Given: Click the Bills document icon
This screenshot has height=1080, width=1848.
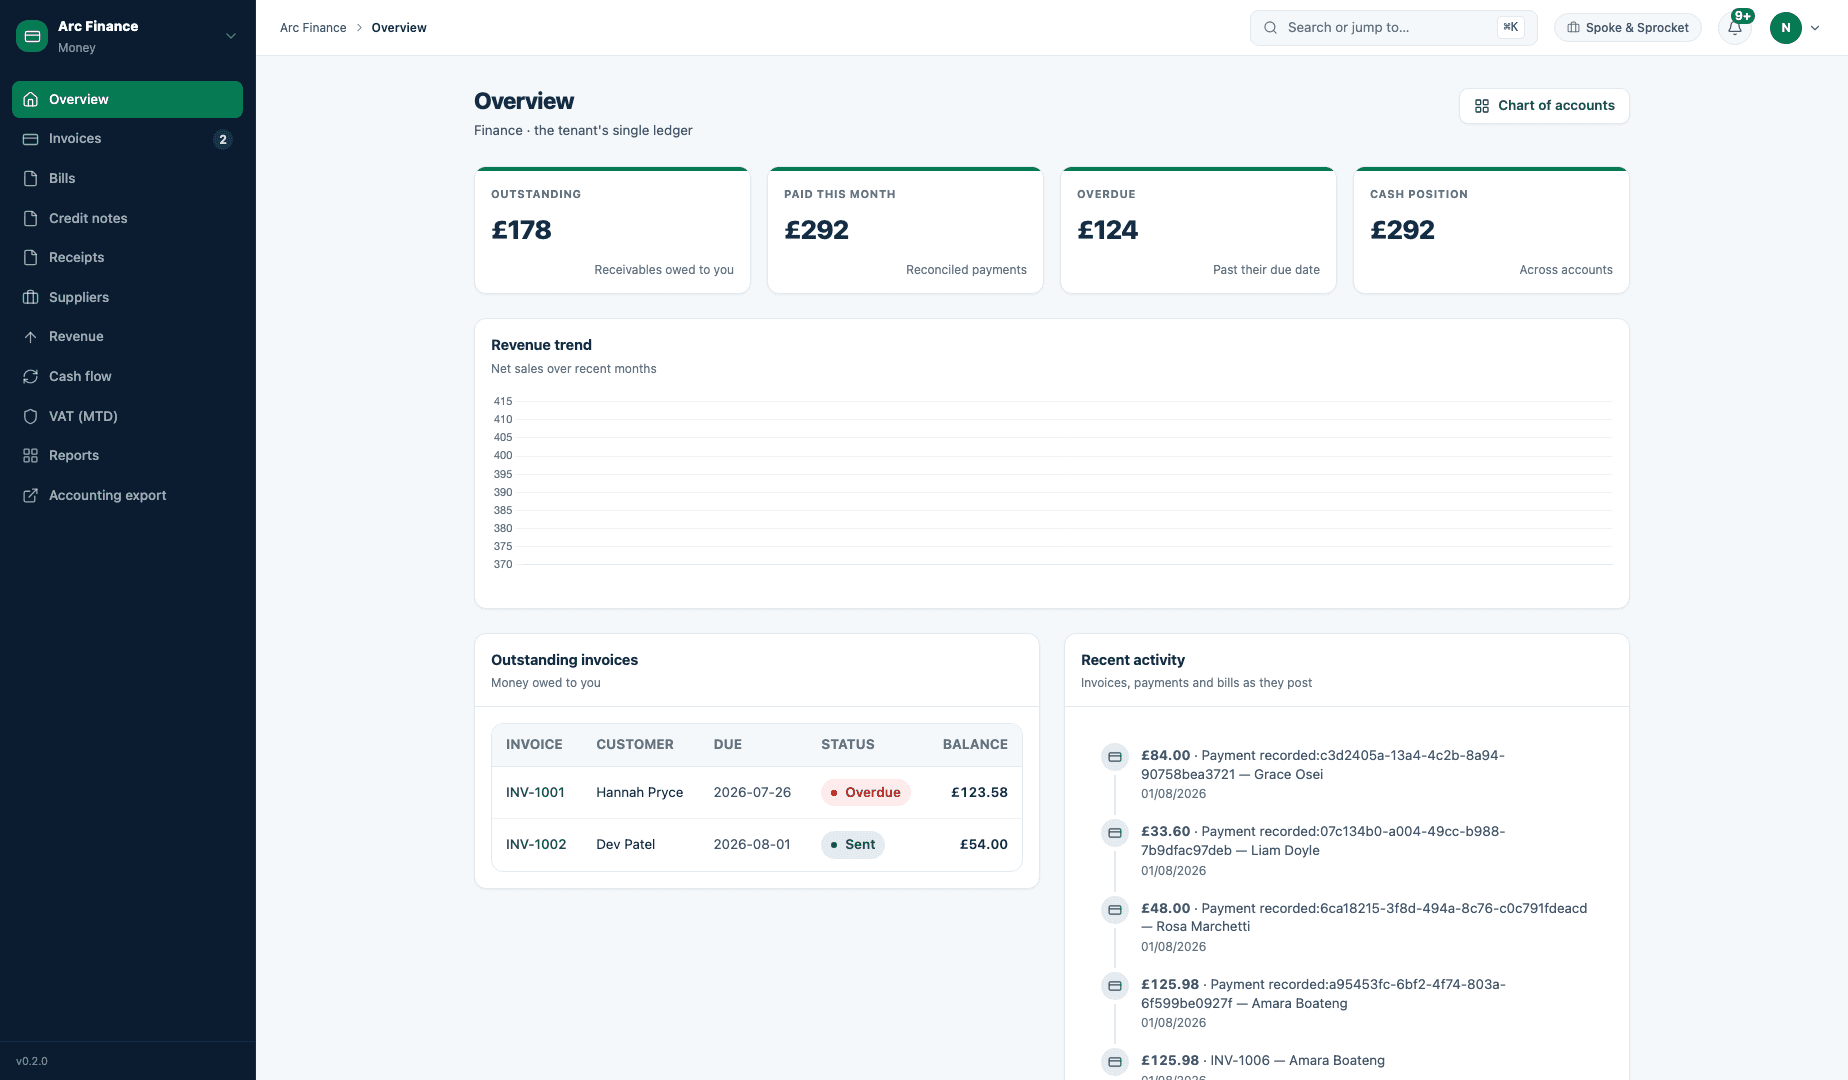Looking at the screenshot, I should coord(31,178).
